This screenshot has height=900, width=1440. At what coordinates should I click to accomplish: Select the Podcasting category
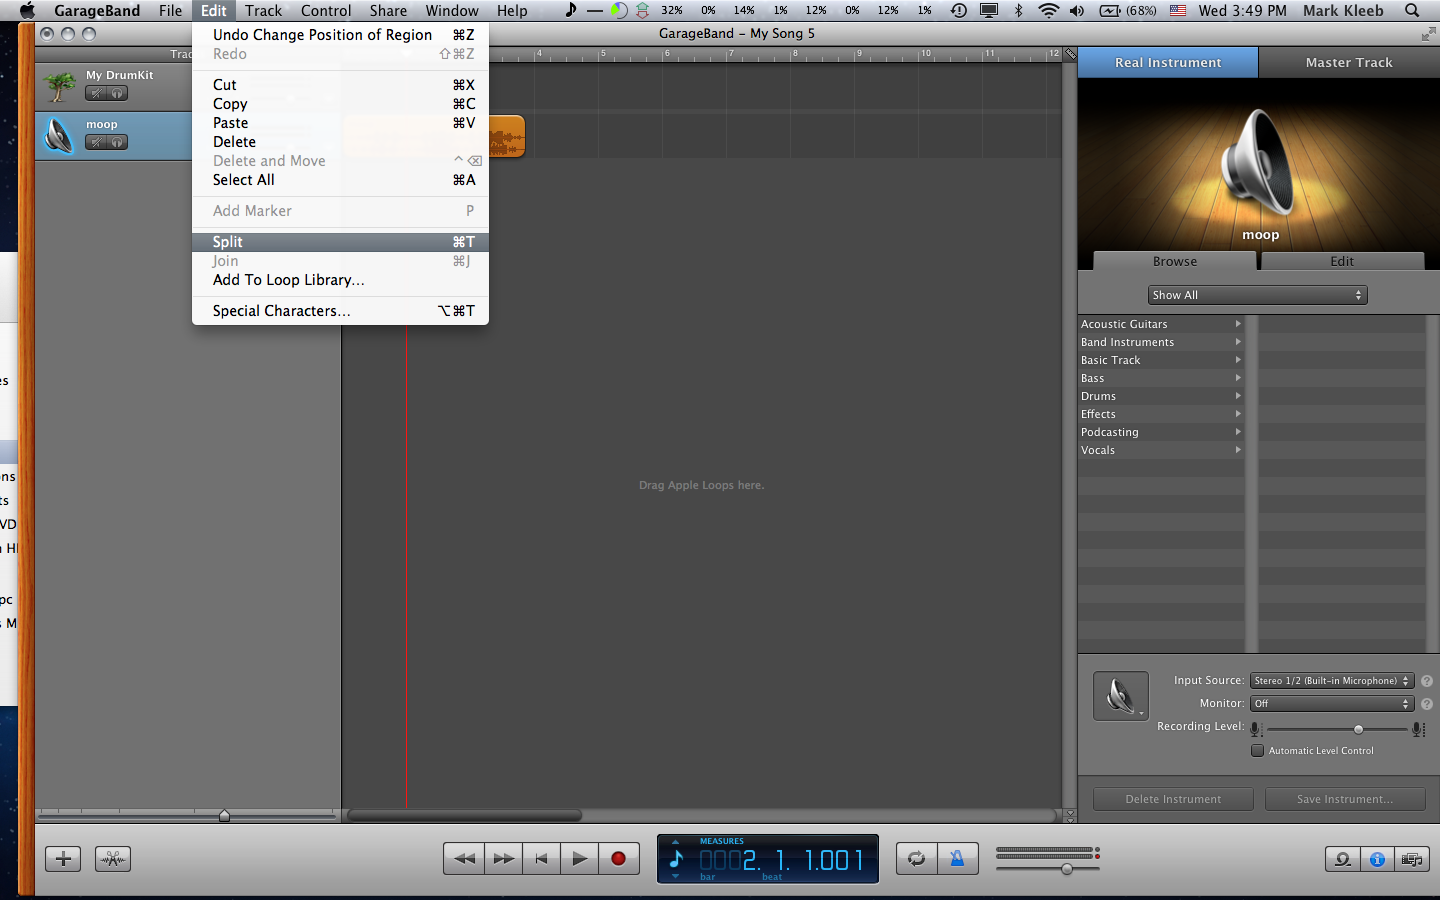click(1160, 432)
